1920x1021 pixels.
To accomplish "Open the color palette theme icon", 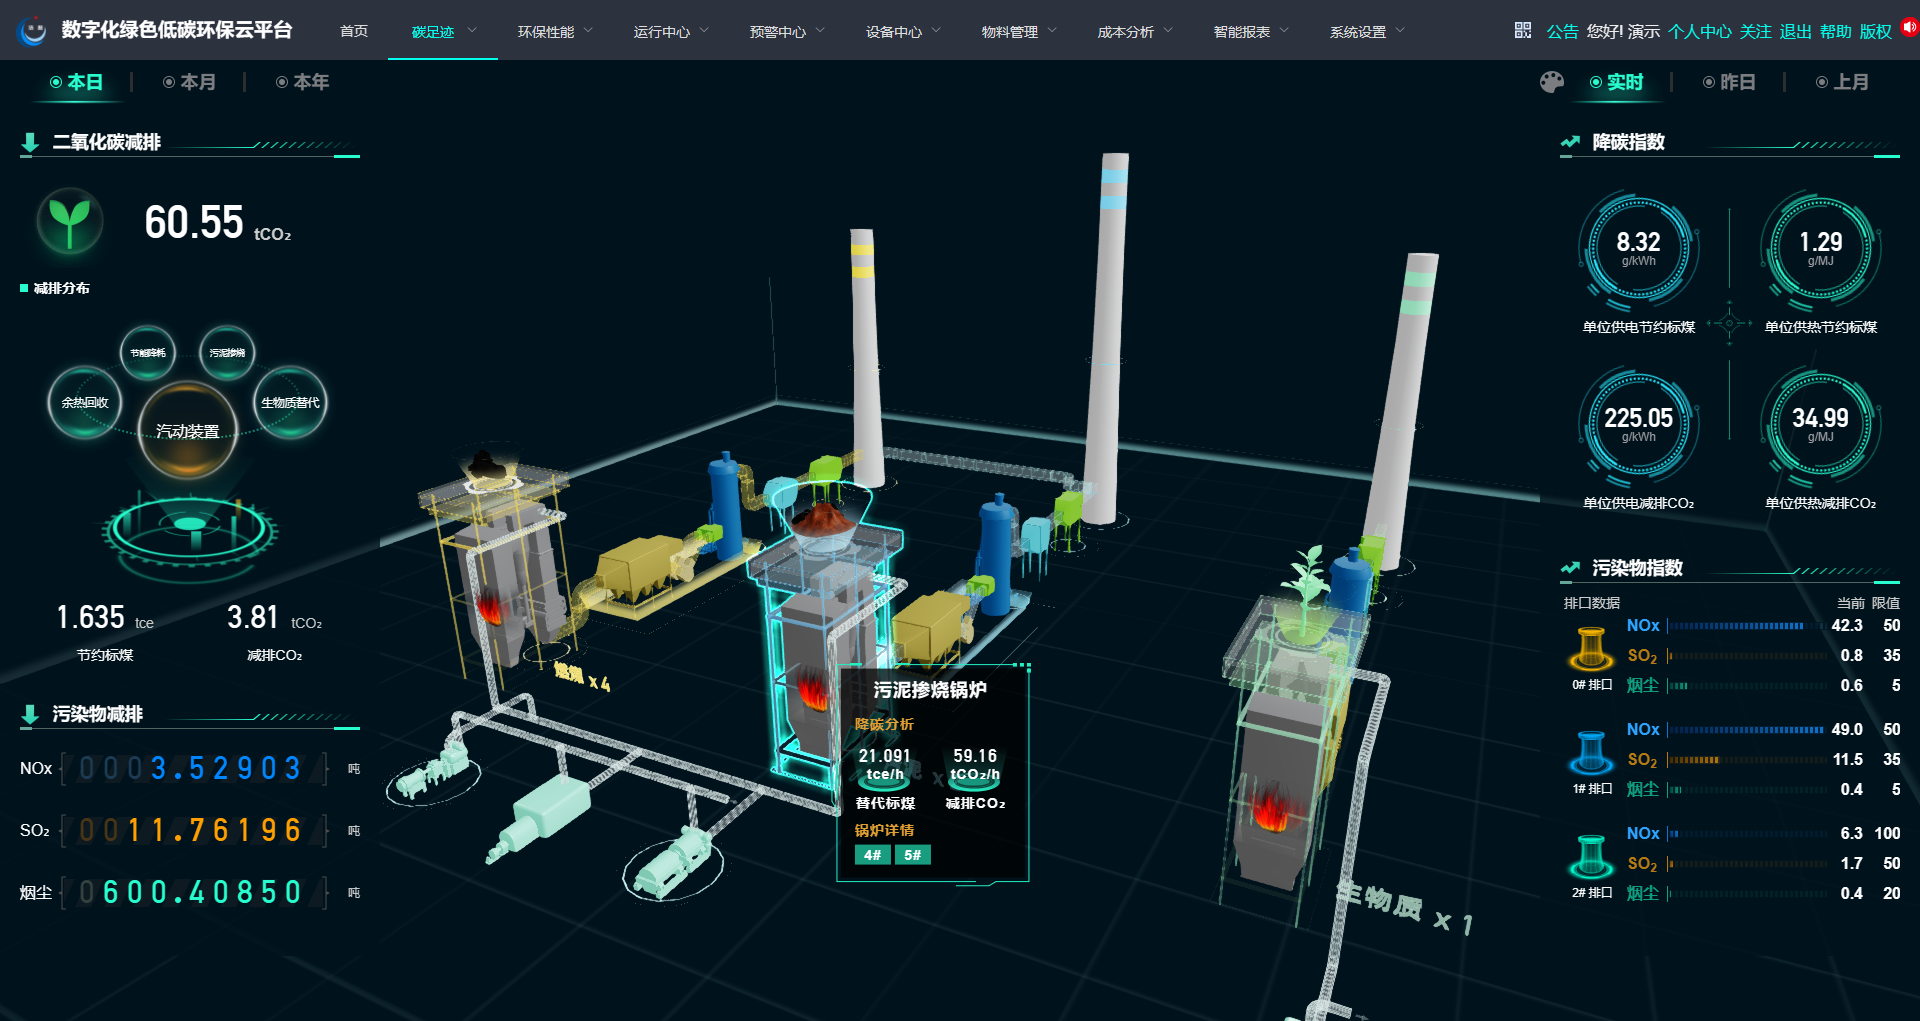I will point(1551,82).
